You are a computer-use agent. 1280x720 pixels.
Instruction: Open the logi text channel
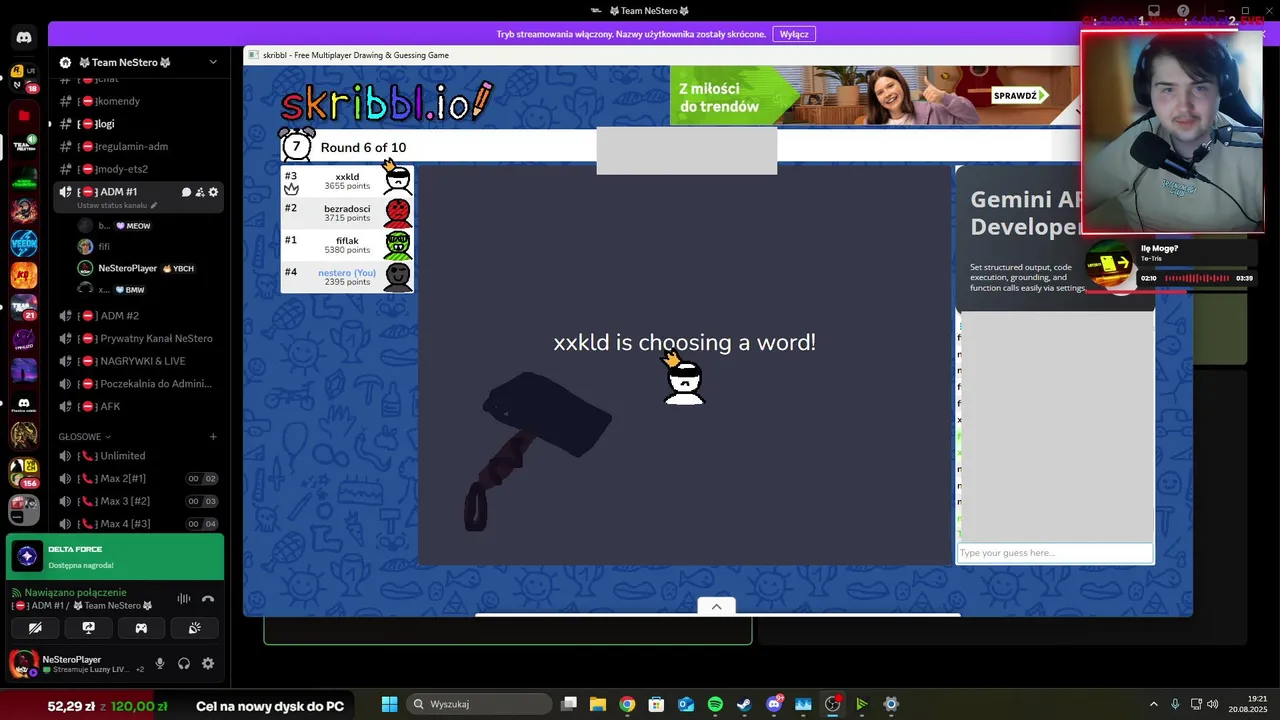click(x=138, y=124)
